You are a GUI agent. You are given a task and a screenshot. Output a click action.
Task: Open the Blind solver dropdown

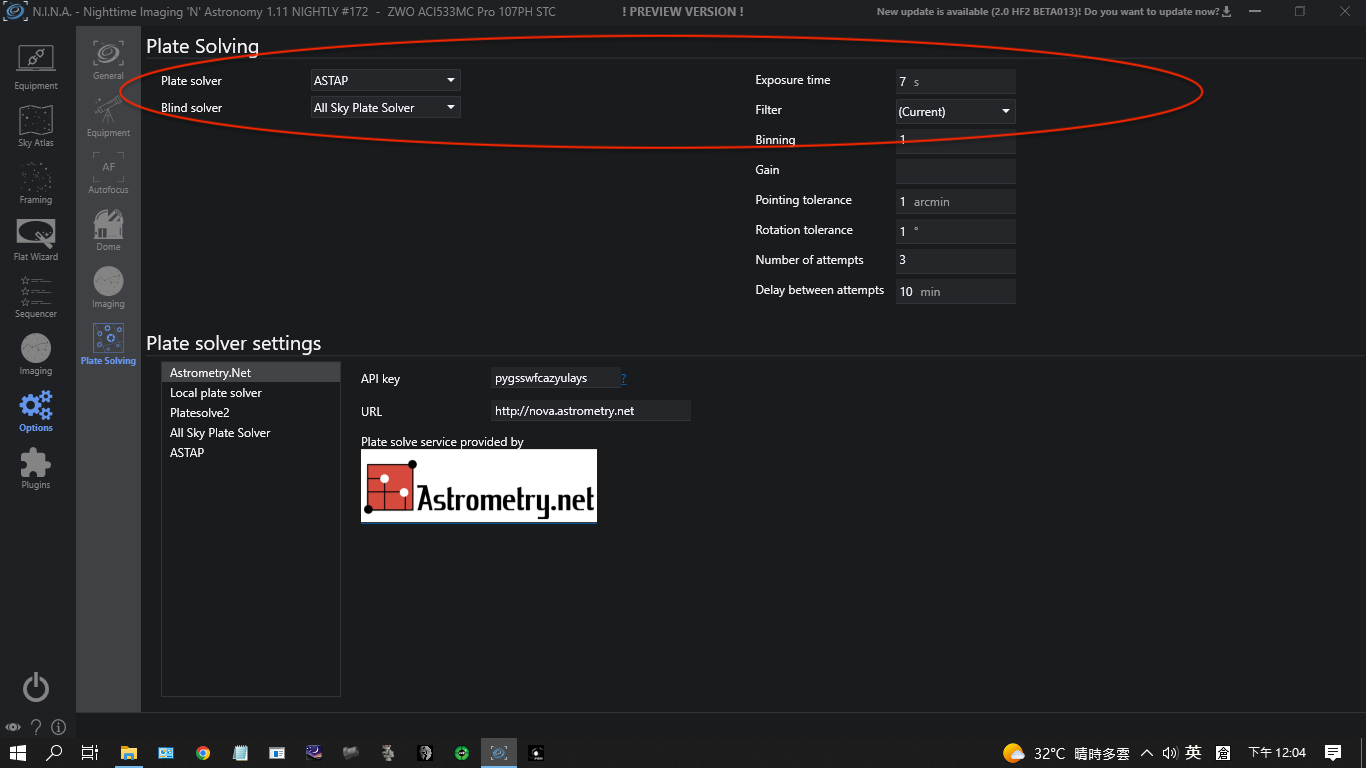tap(386, 107)
